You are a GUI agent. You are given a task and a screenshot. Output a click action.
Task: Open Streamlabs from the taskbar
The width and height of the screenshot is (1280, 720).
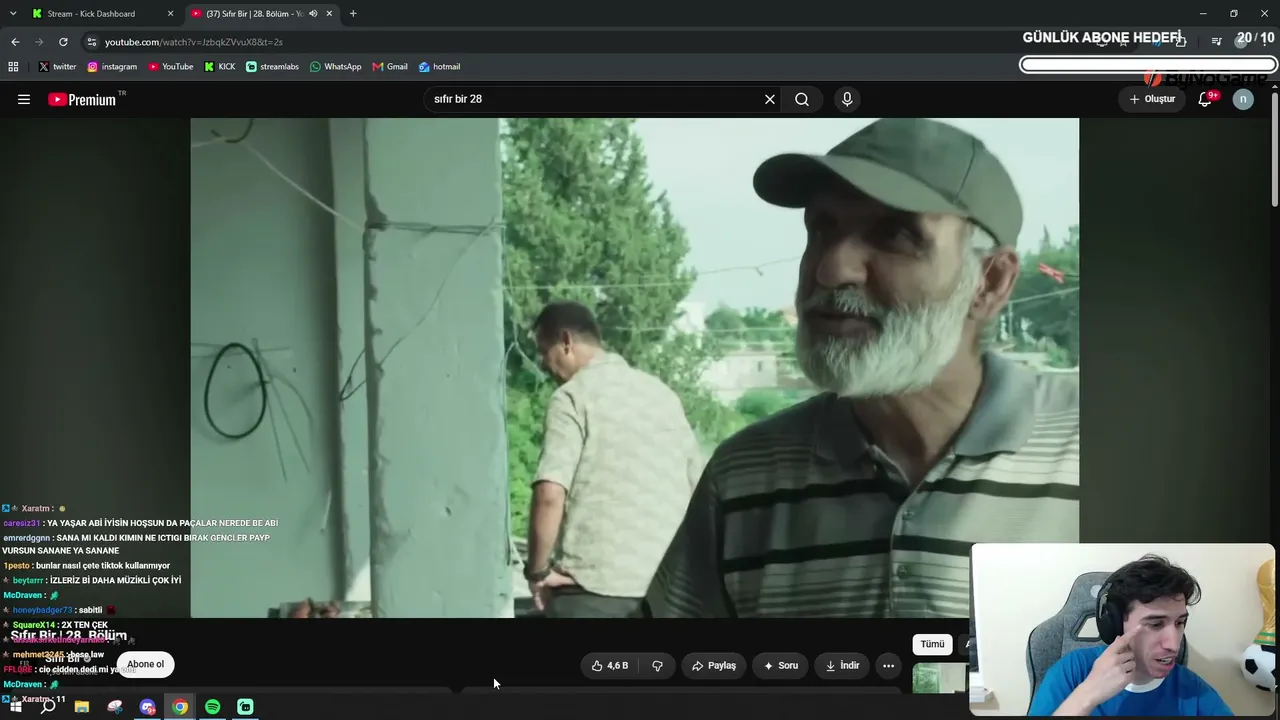click(x=245, y=707)
